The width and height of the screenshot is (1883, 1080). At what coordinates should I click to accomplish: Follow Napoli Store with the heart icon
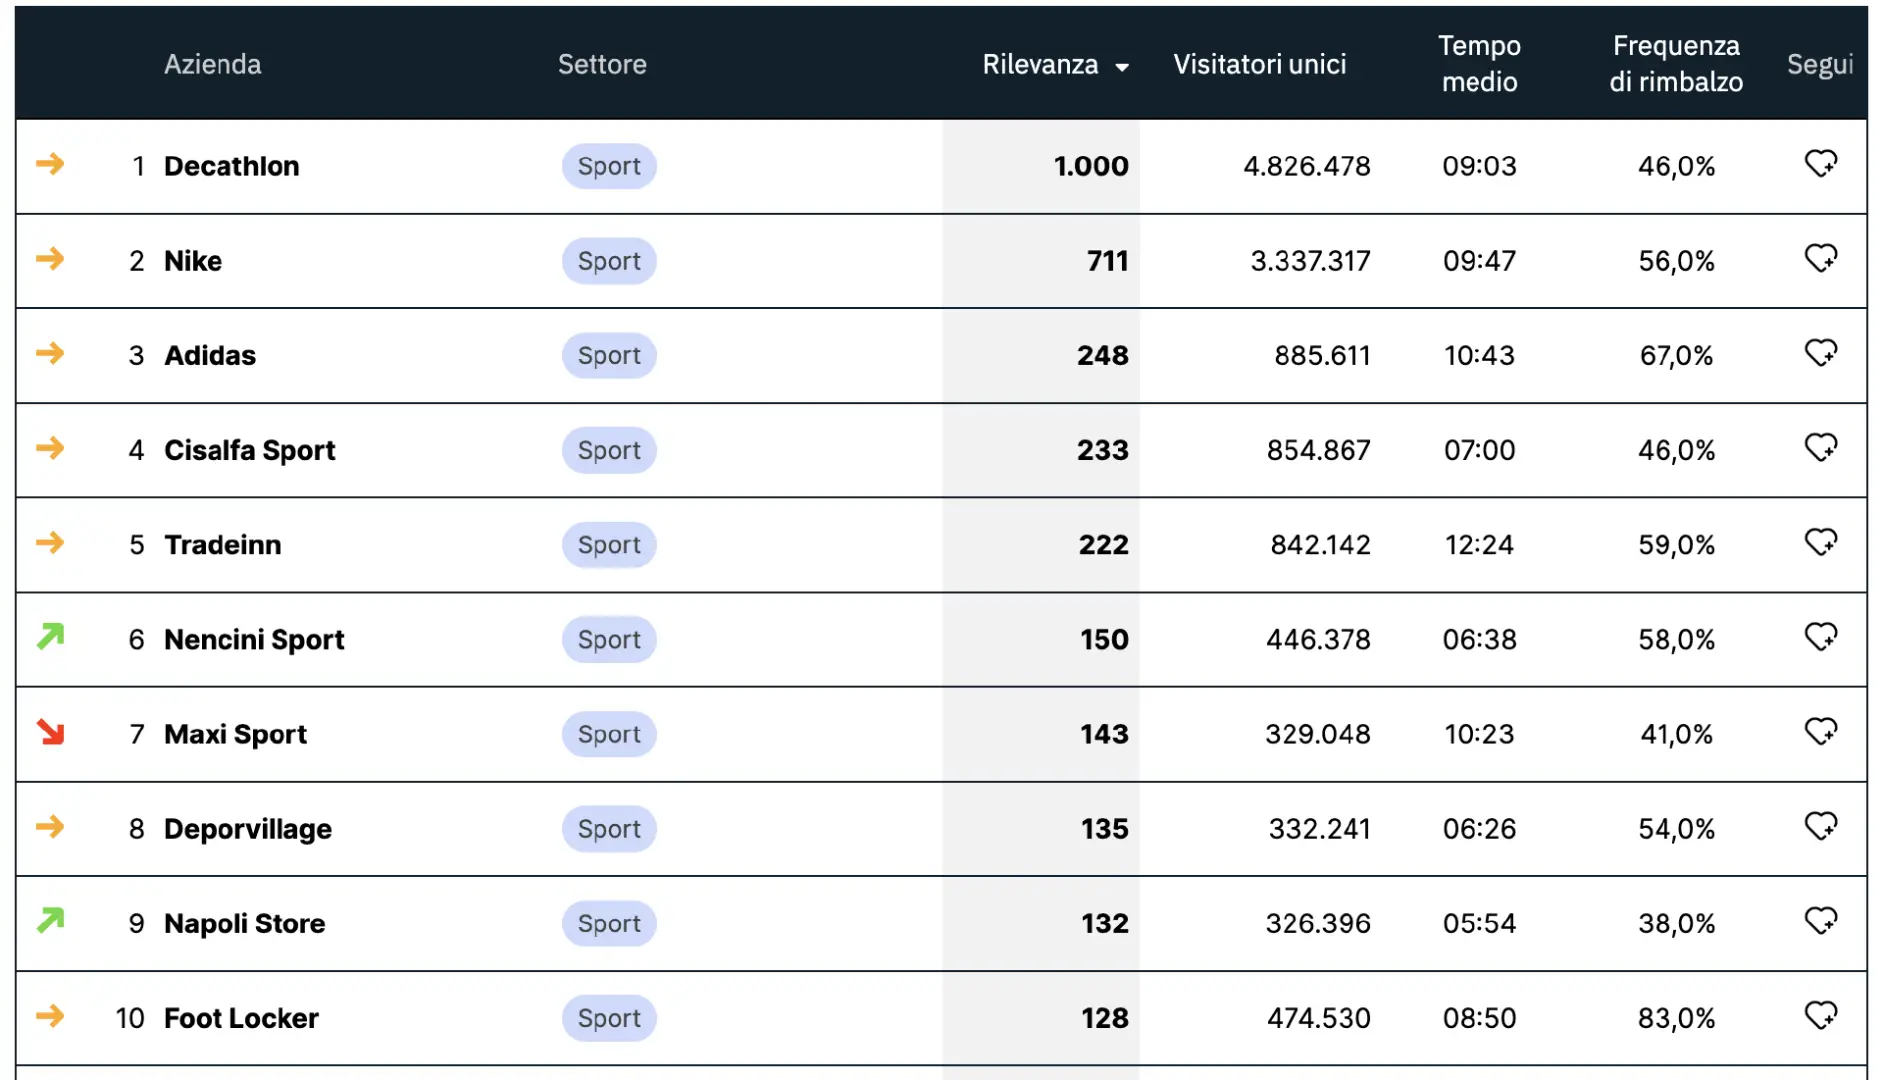point(1820,920)
